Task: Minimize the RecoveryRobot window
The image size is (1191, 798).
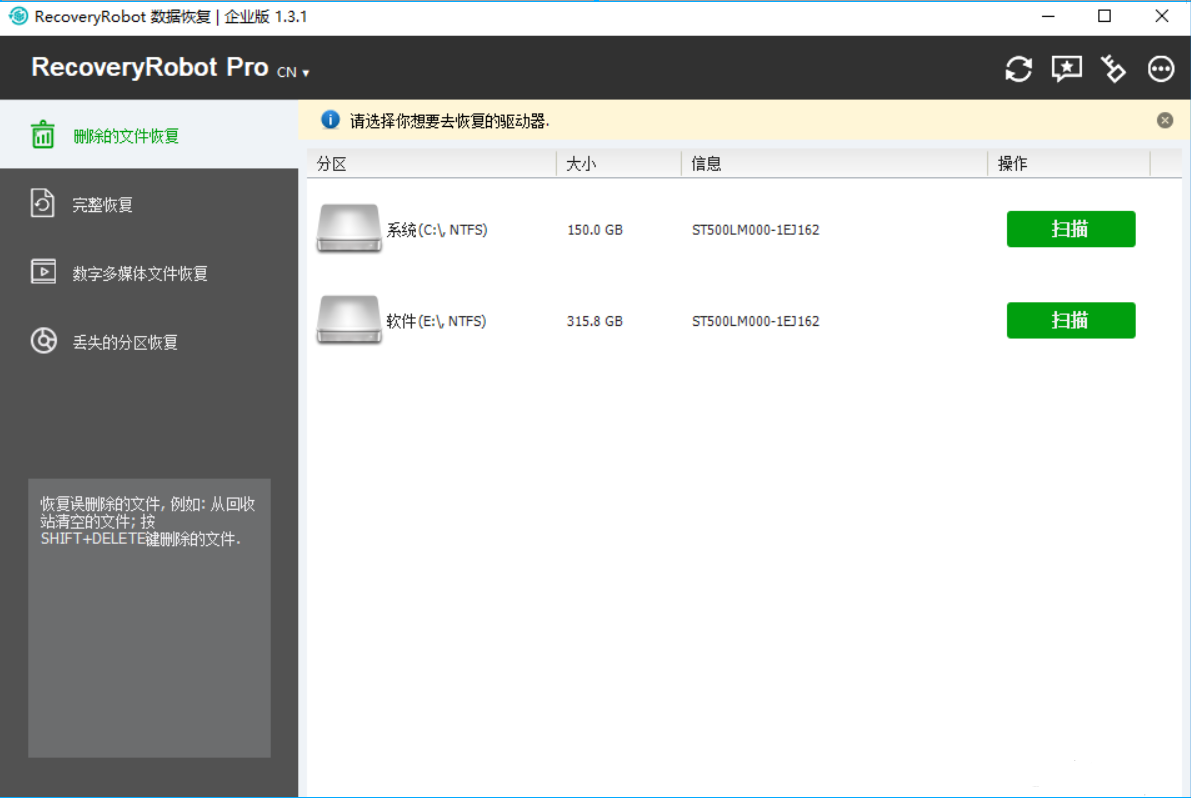Action: click(x=1048, y=17)
